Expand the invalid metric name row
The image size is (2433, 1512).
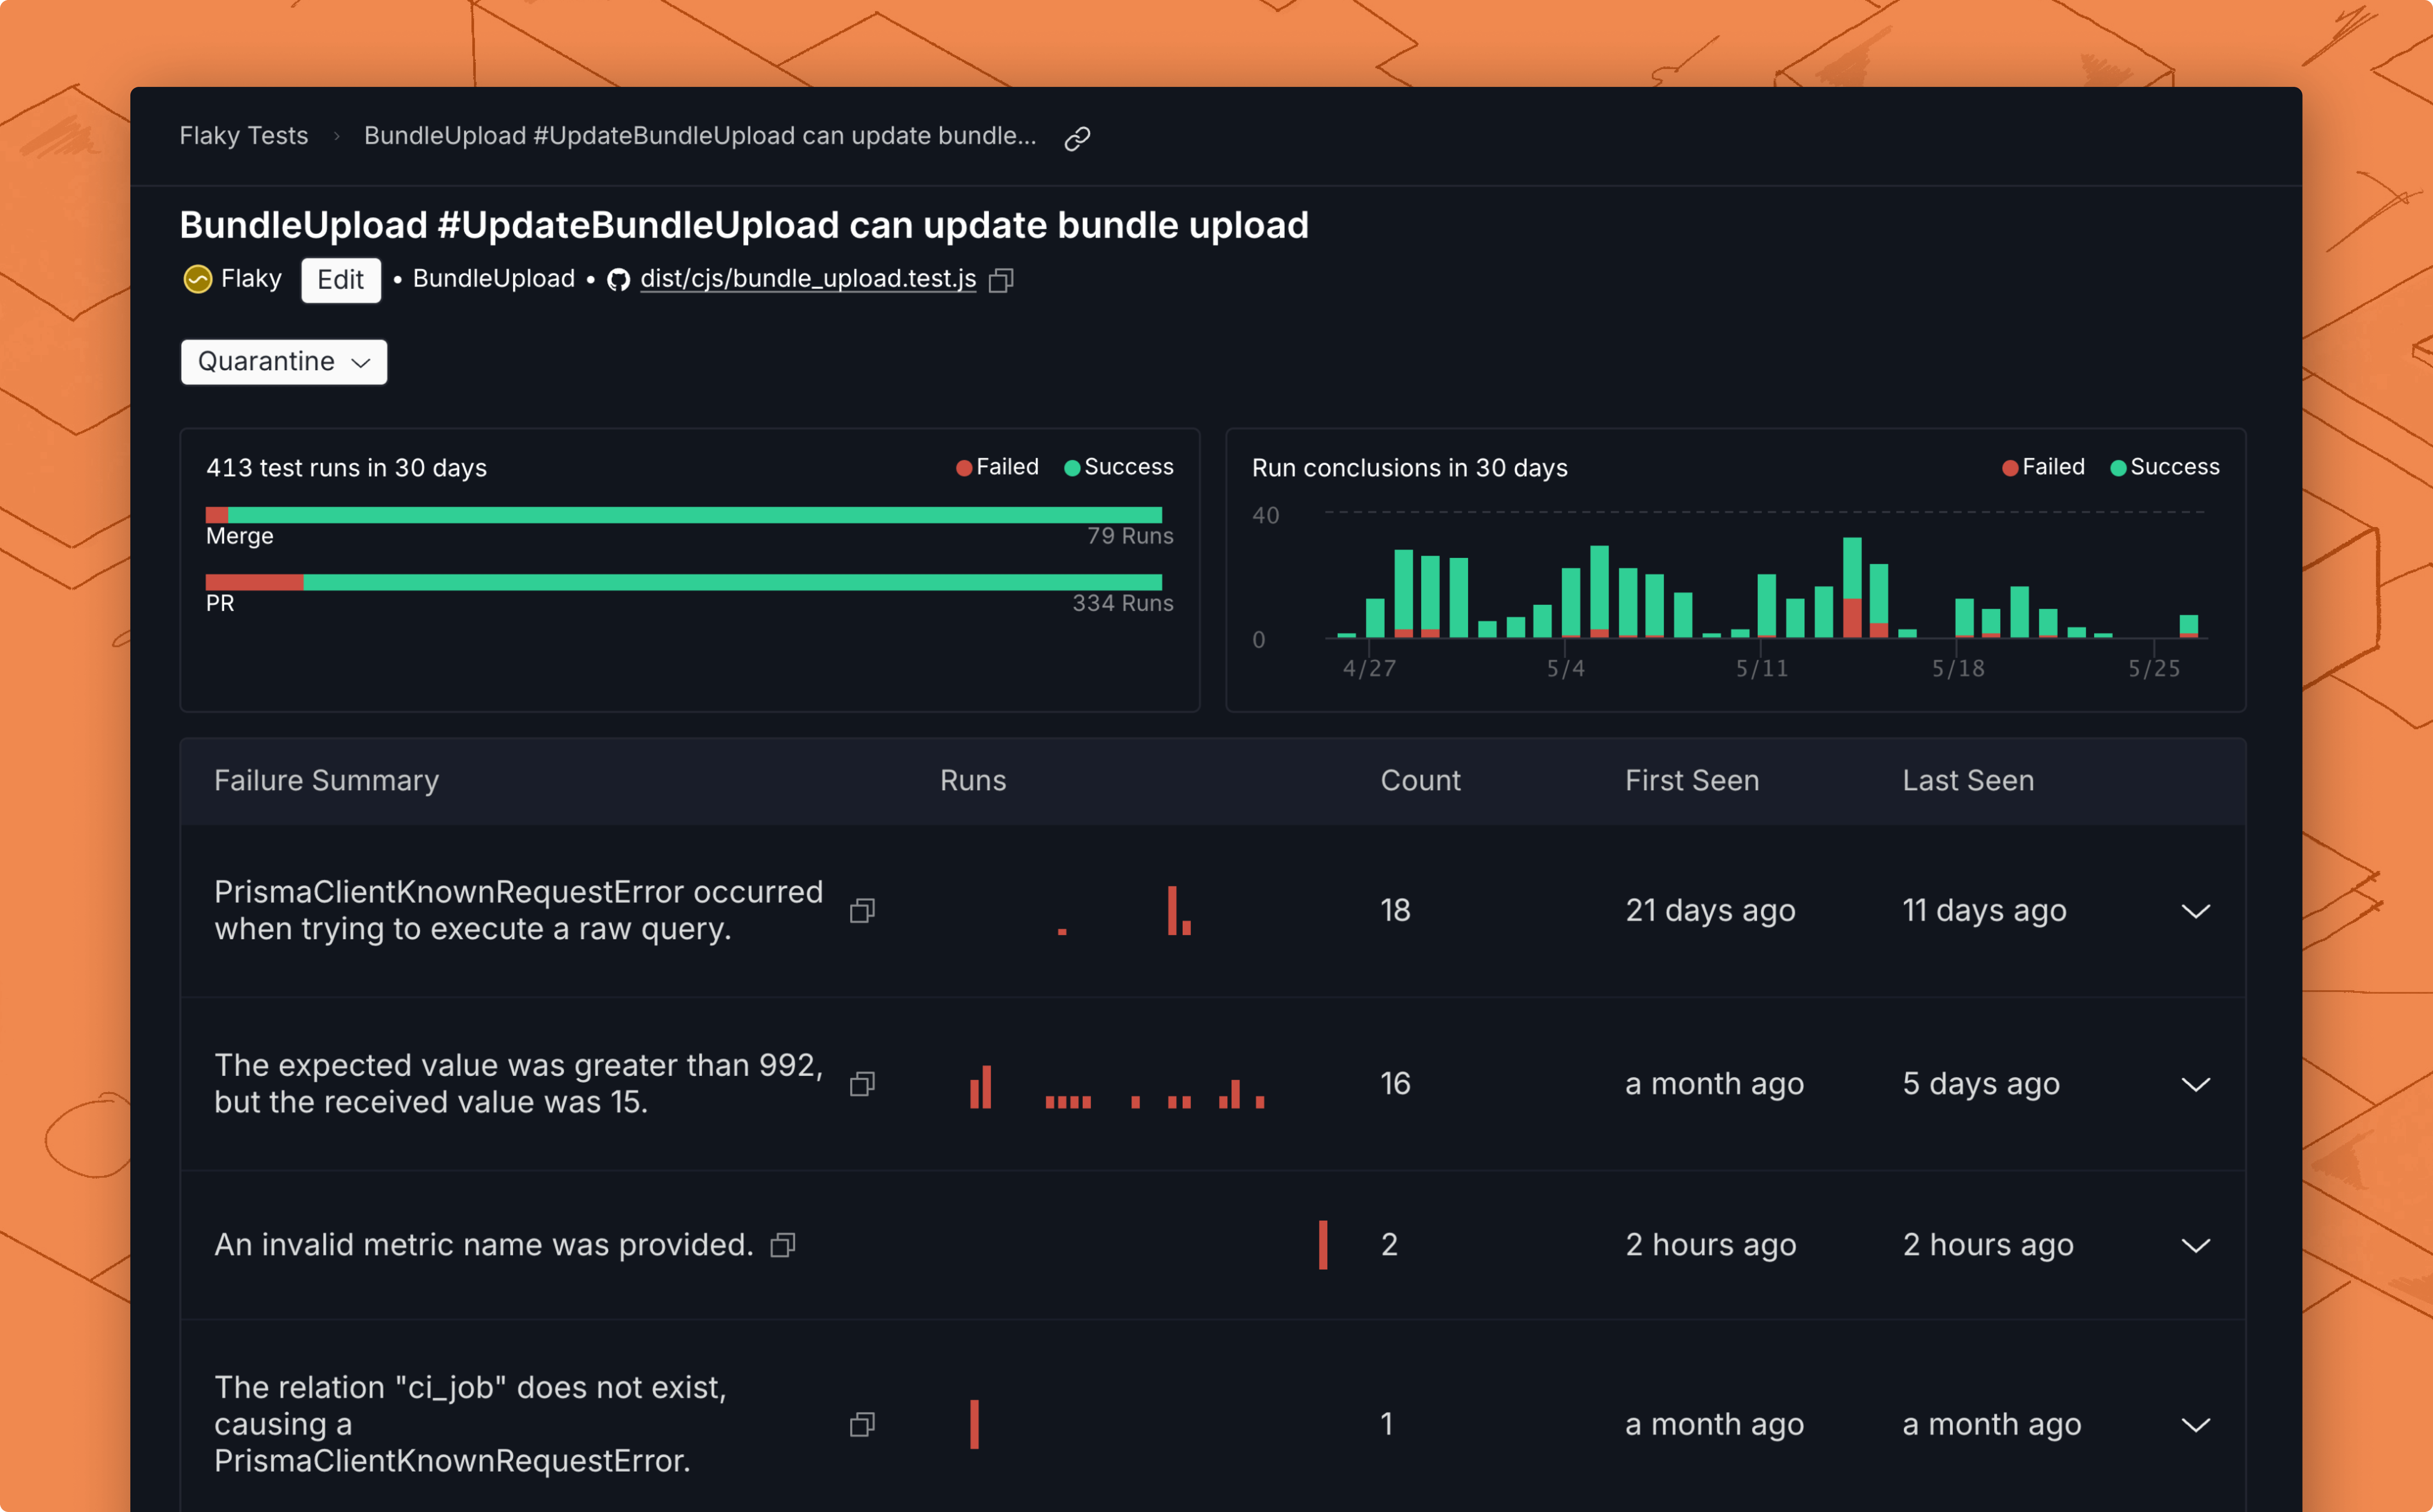(2195, 1245)
